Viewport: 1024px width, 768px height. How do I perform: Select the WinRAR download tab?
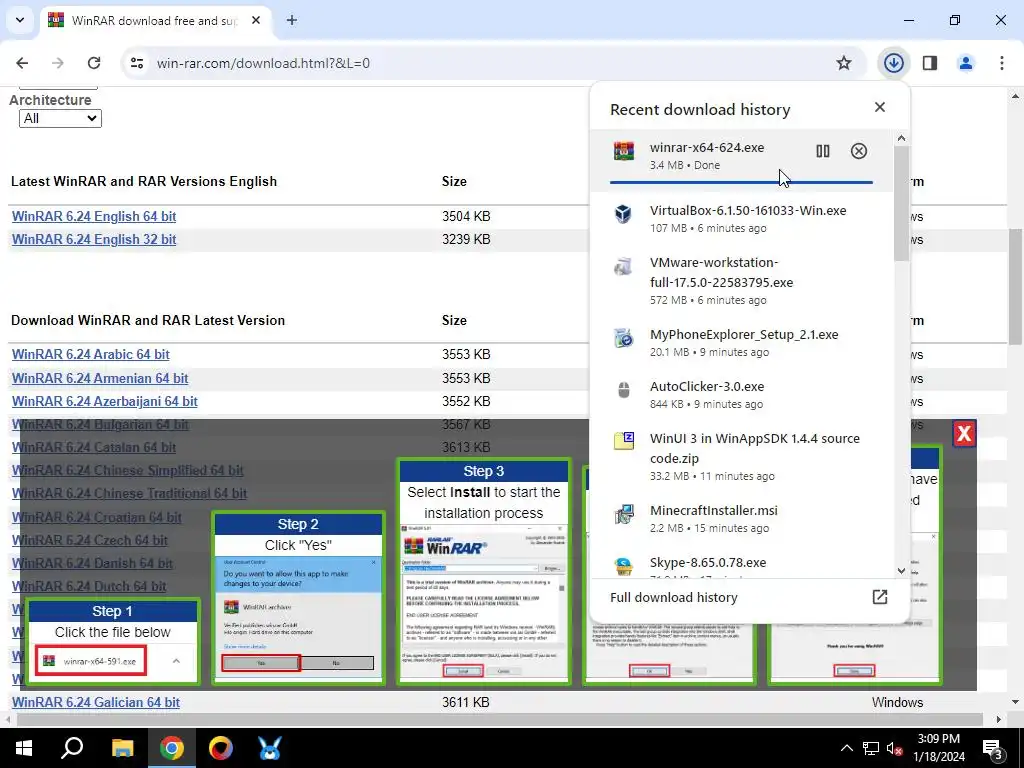[x=157, y=21]
